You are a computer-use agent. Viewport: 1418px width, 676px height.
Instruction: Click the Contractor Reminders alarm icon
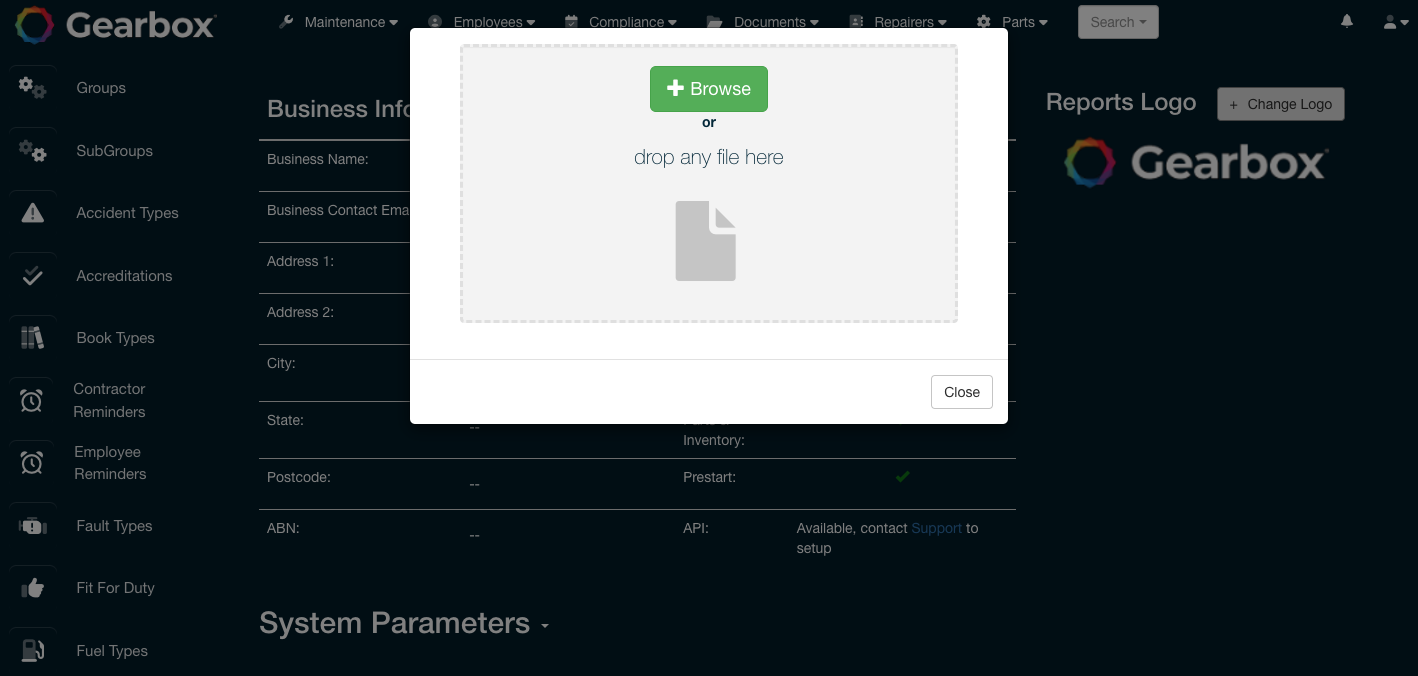(x=32, y=400)
